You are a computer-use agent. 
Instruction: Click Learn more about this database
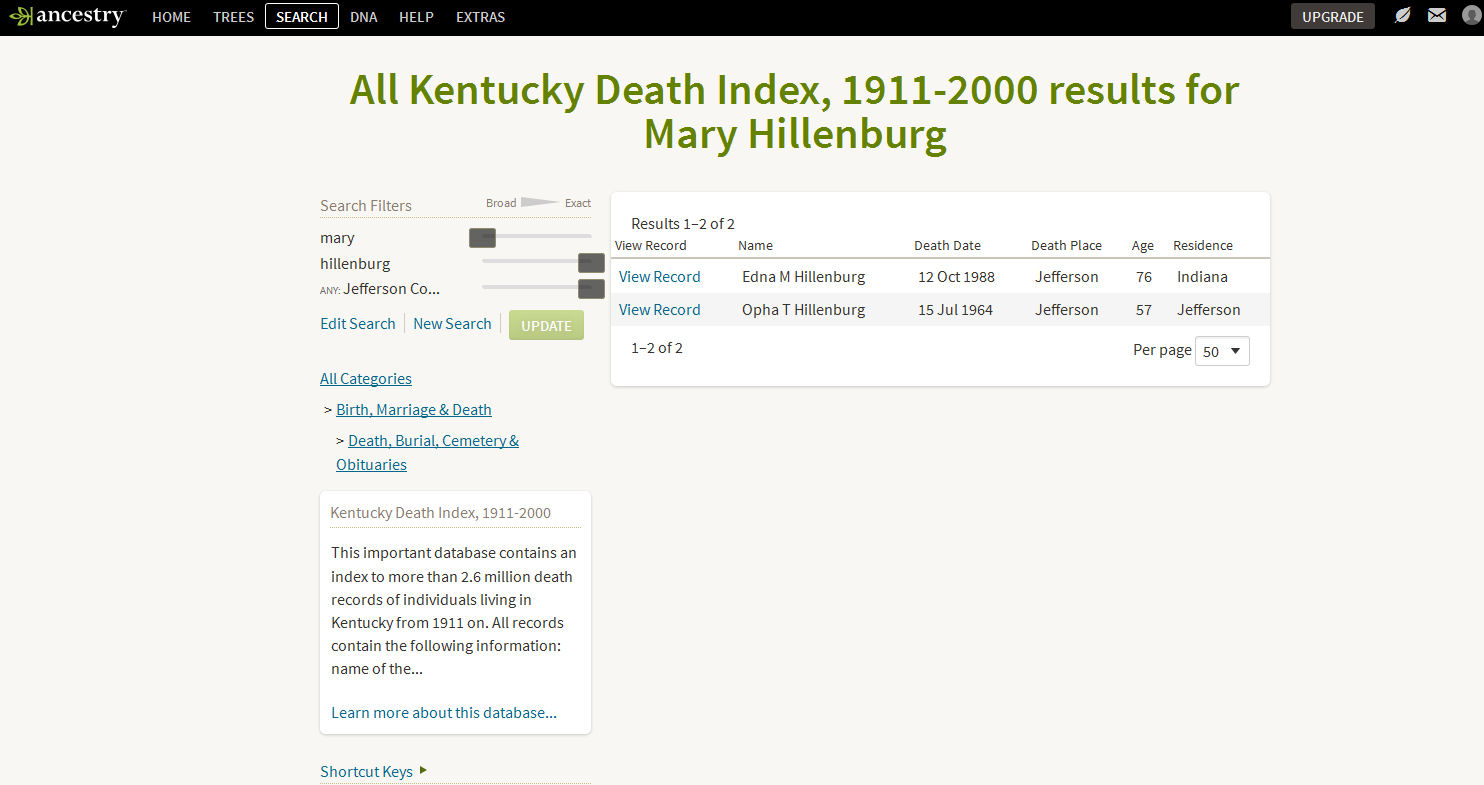pos(444,712)
